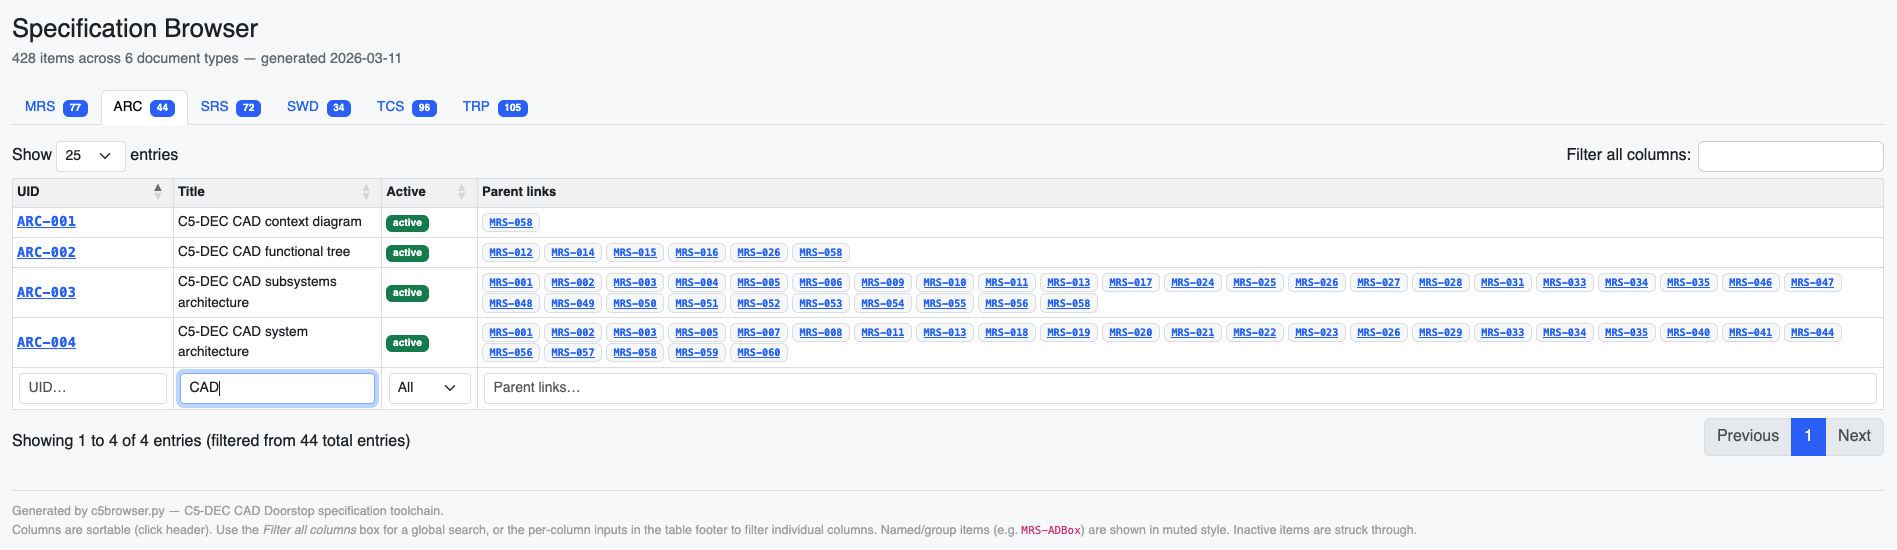Click the Parent links filter field
1897x550 pixels.
[1179, 388]
